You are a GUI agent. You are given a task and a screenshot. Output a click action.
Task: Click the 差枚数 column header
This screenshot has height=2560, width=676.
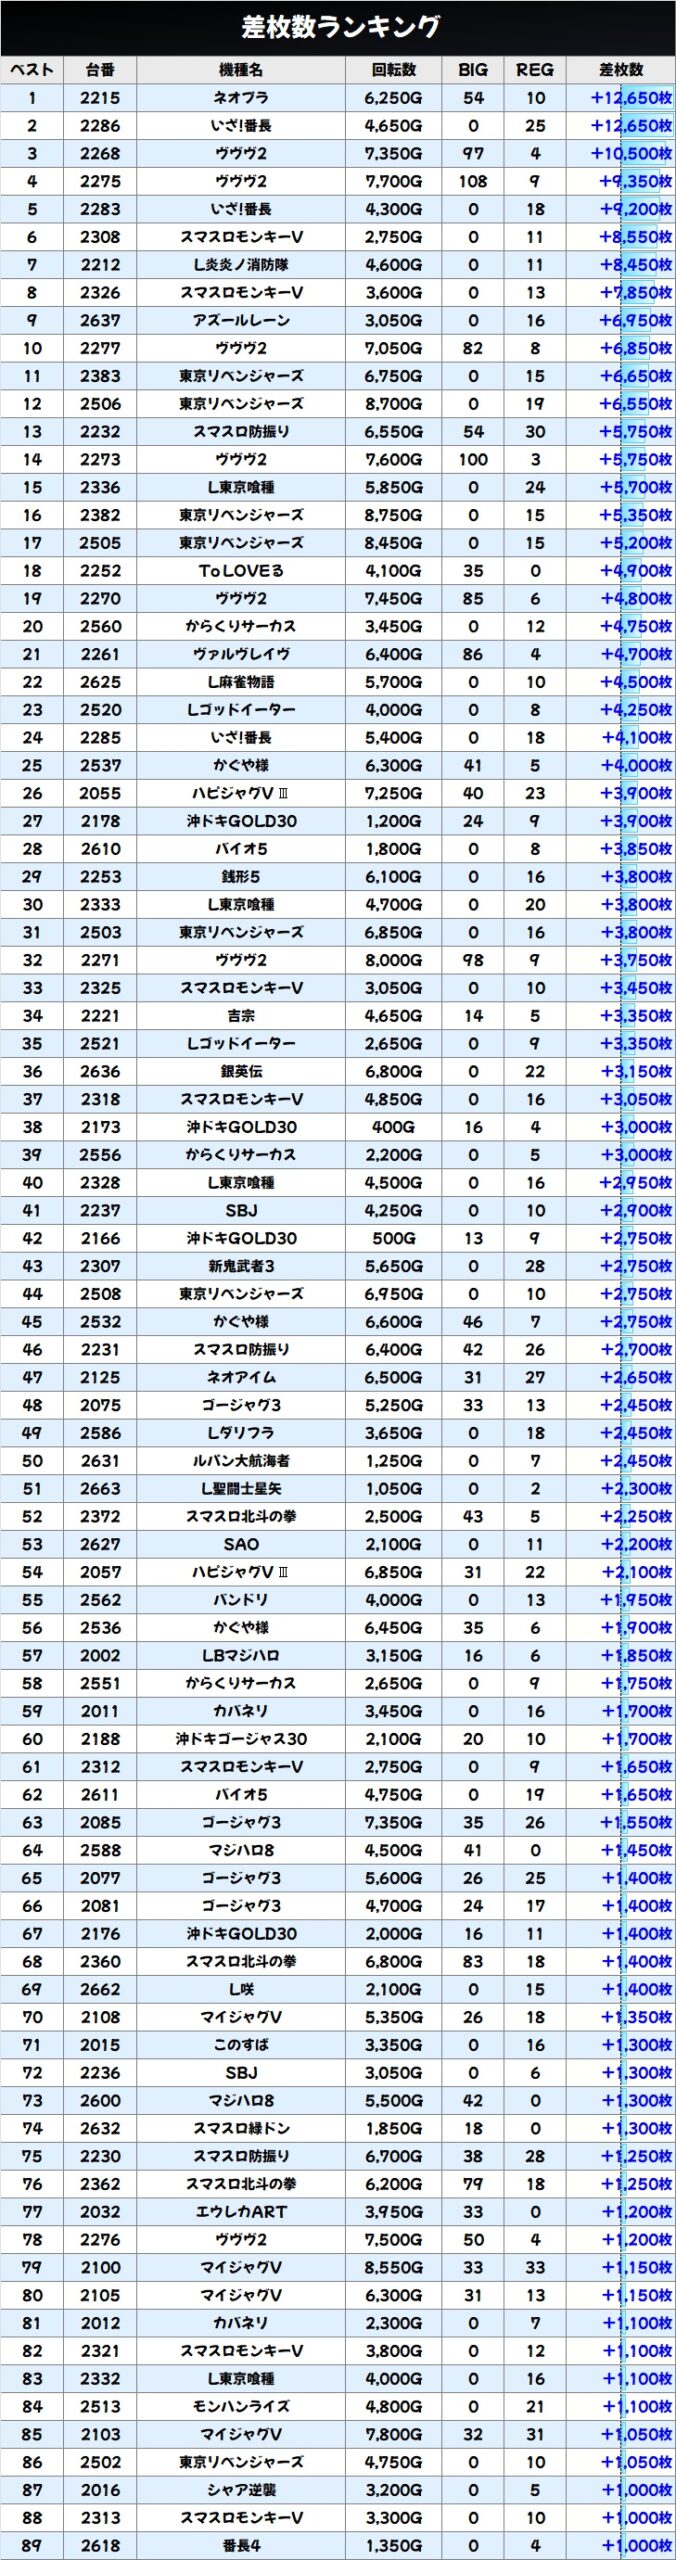pos(620,70)
